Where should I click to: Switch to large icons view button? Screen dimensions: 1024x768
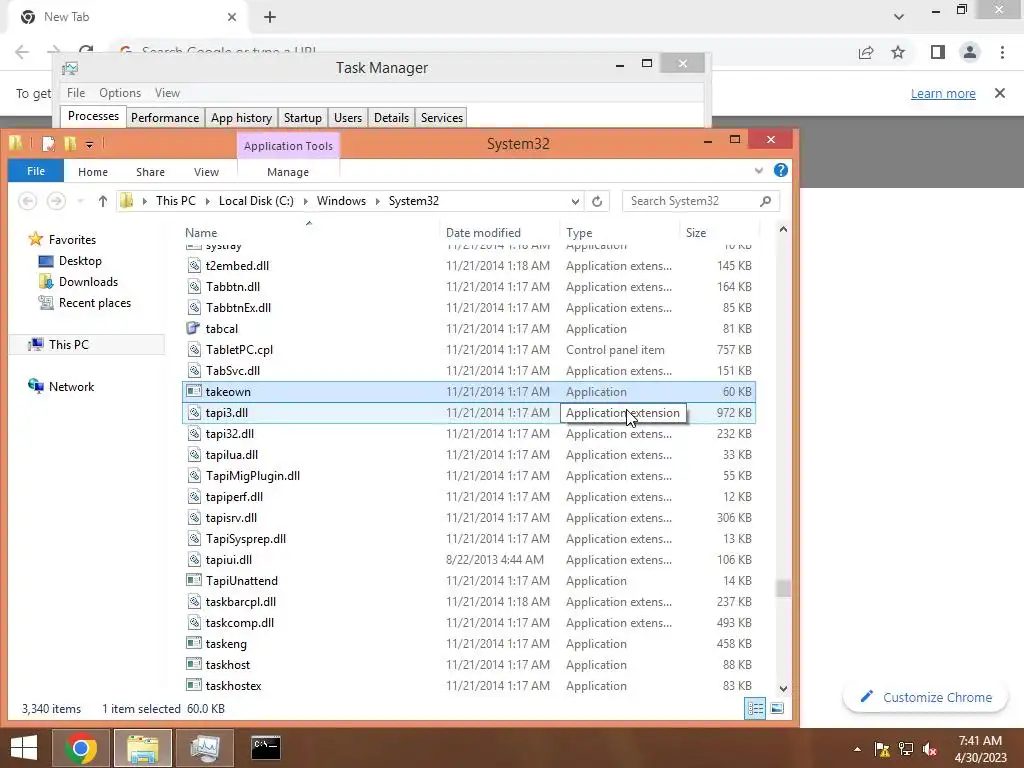pyautogui.click(x=777, y=709)
